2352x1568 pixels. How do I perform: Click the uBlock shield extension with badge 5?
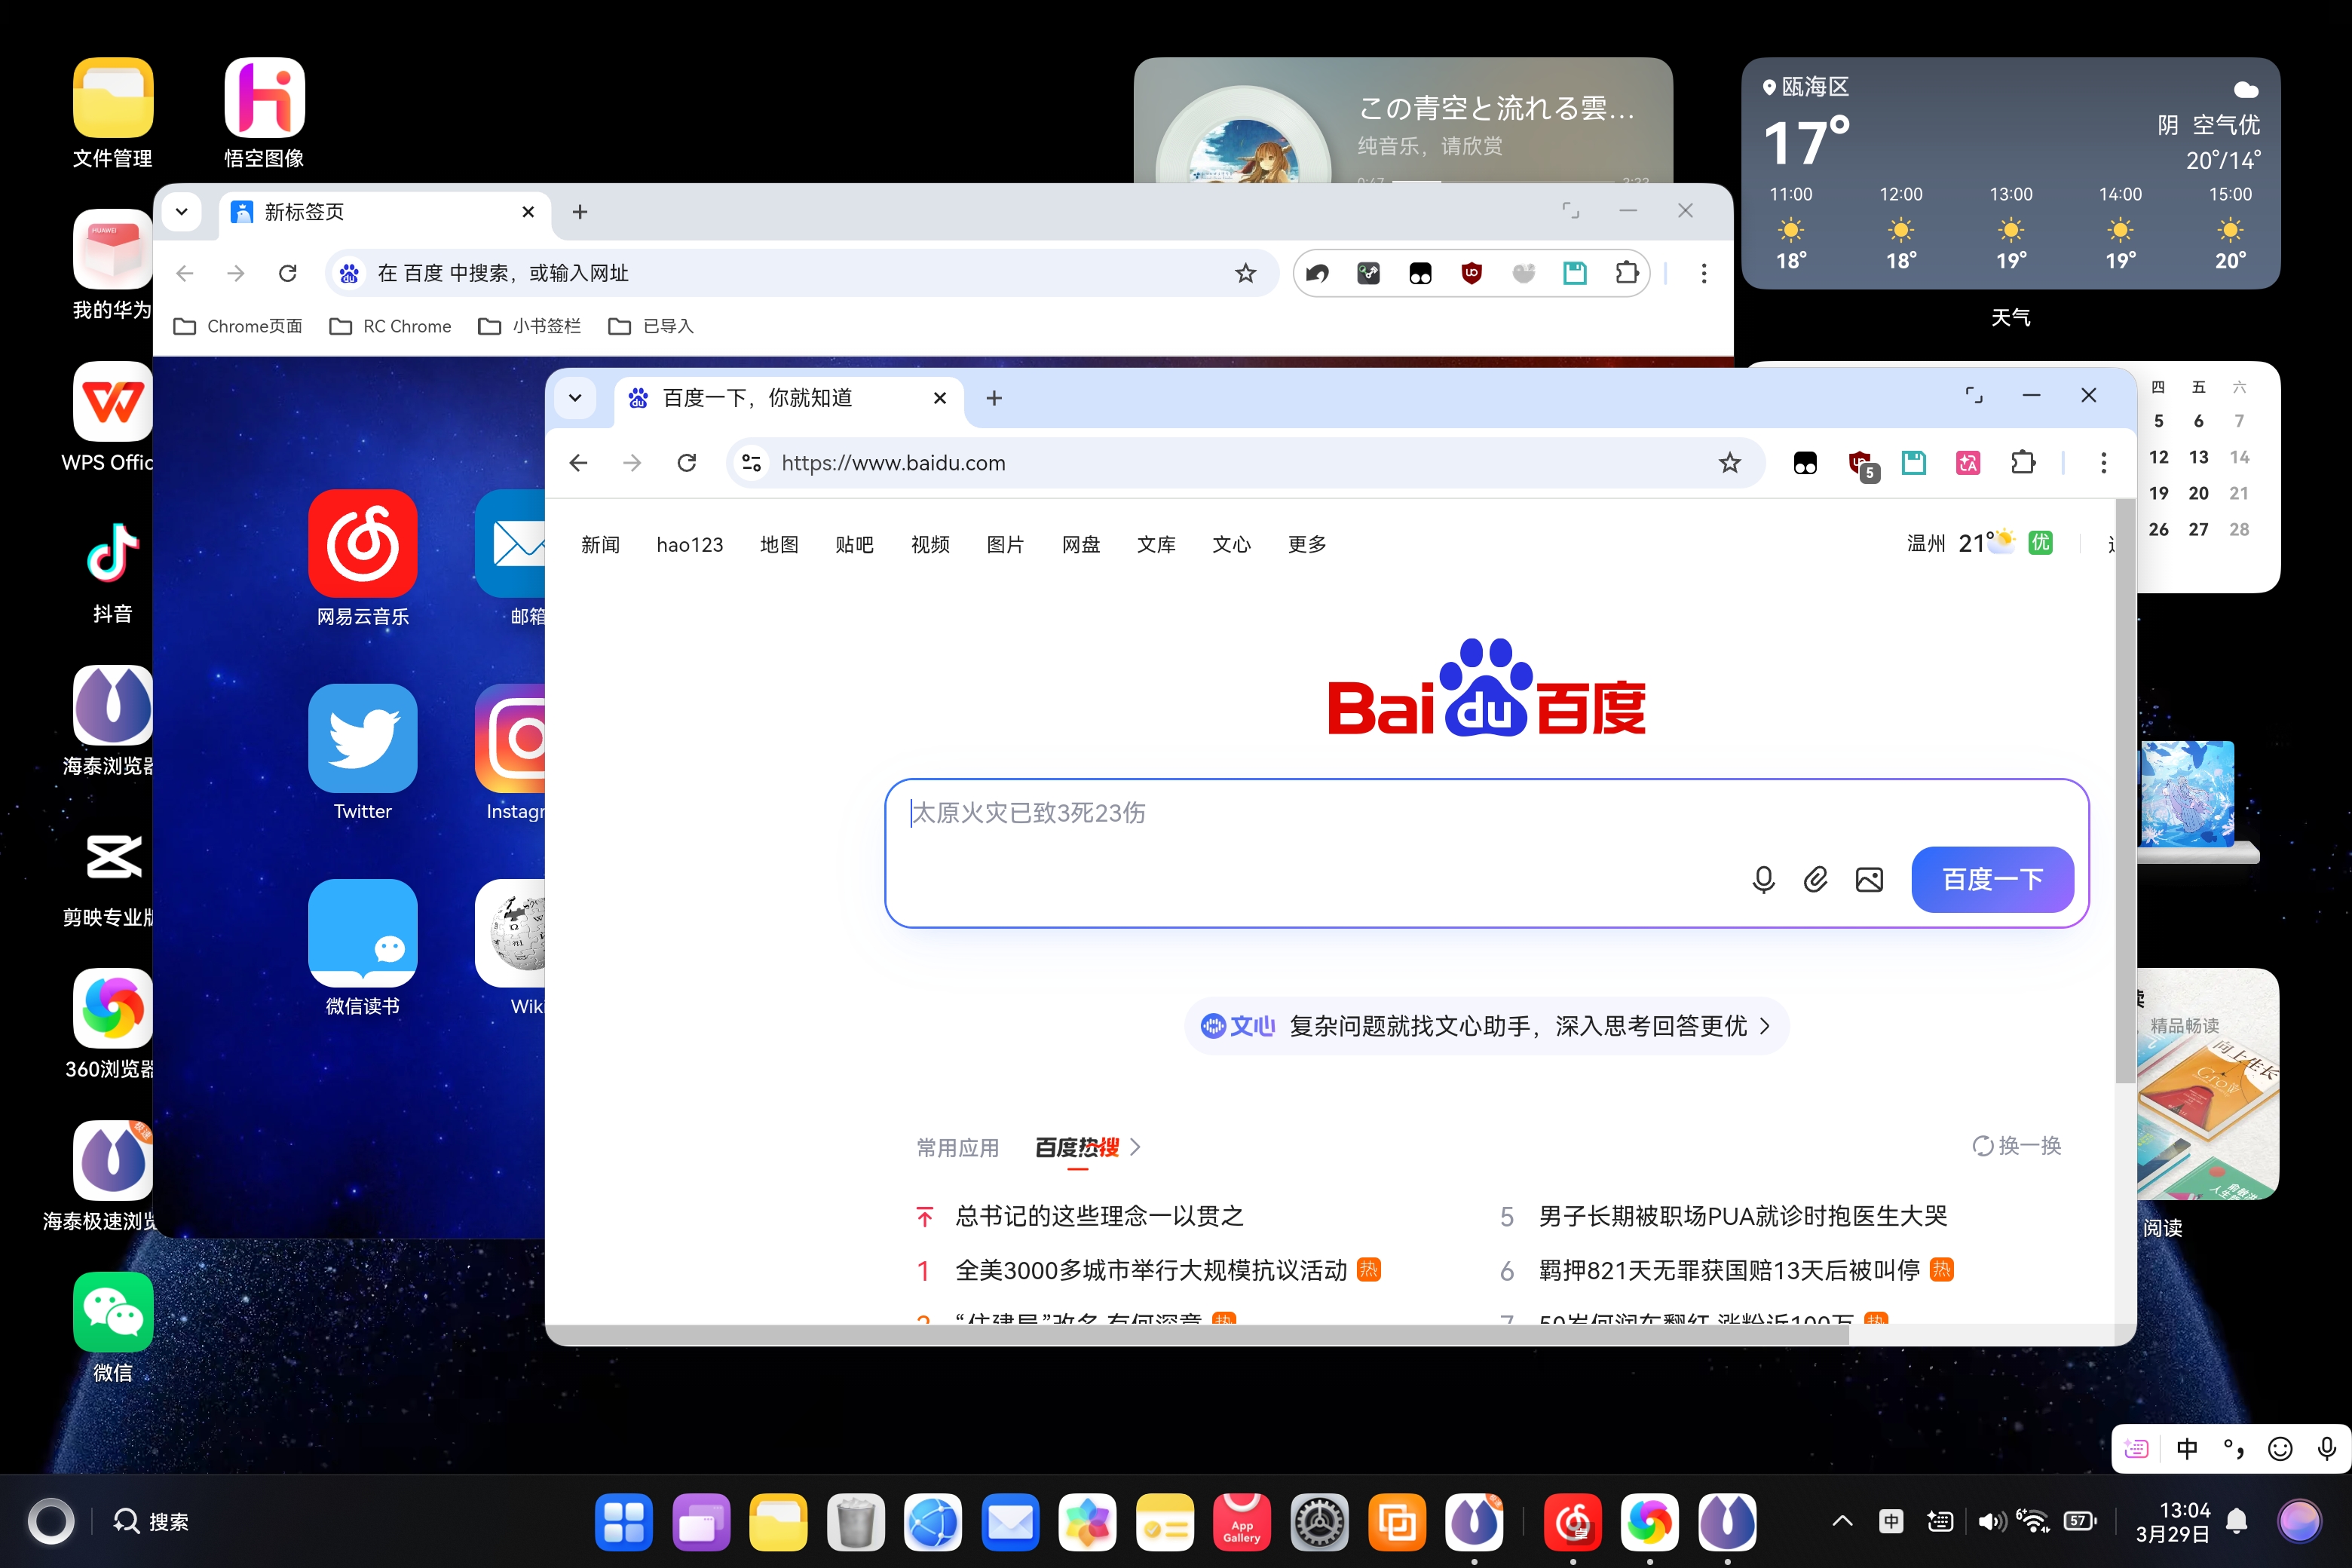(1861, 464)
